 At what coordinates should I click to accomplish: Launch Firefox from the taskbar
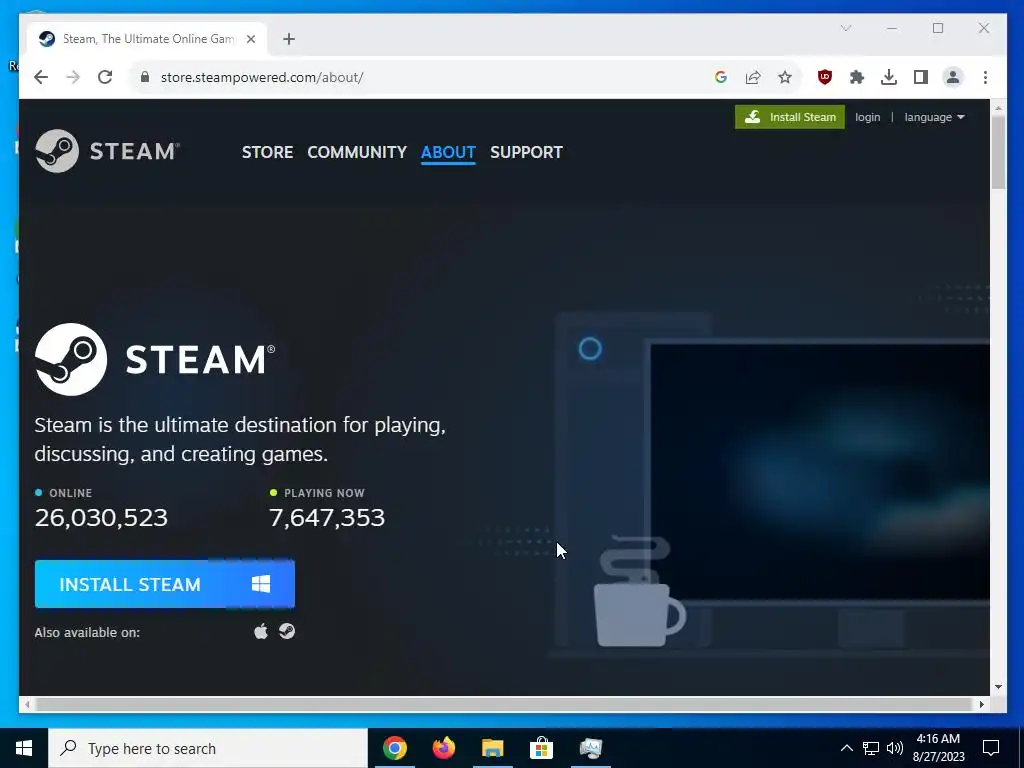click(444, 748)
